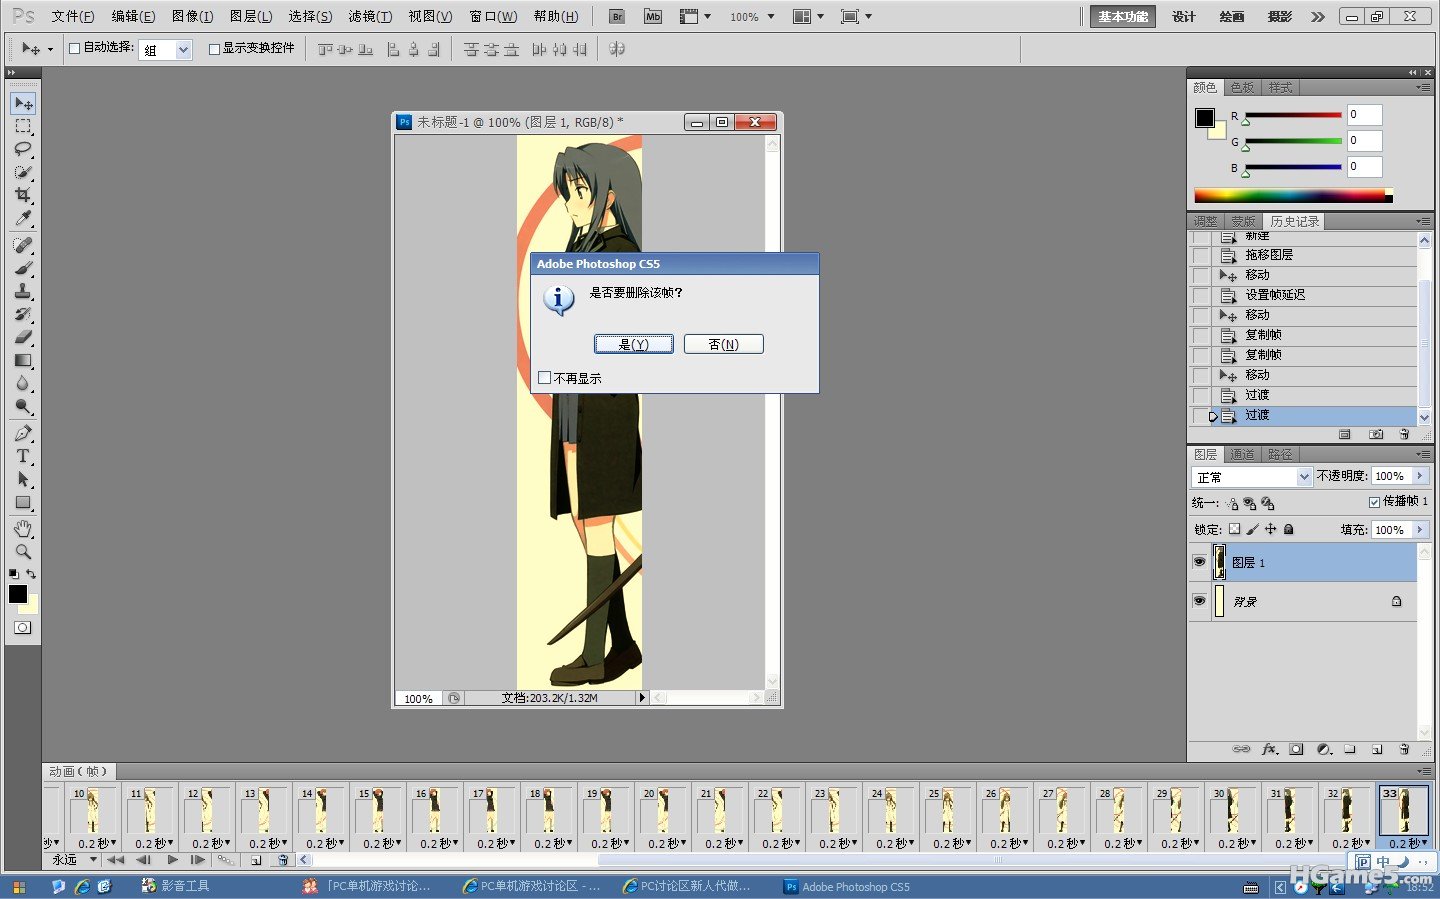
Task: Create new adjustment layer icon
Action: [1324, 749]
